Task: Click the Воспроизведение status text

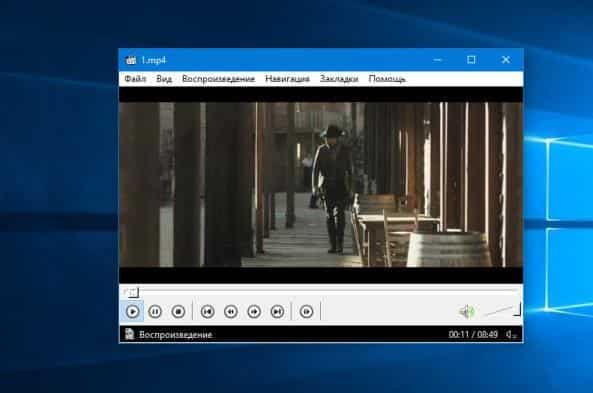Action: [x=175, y=335]
